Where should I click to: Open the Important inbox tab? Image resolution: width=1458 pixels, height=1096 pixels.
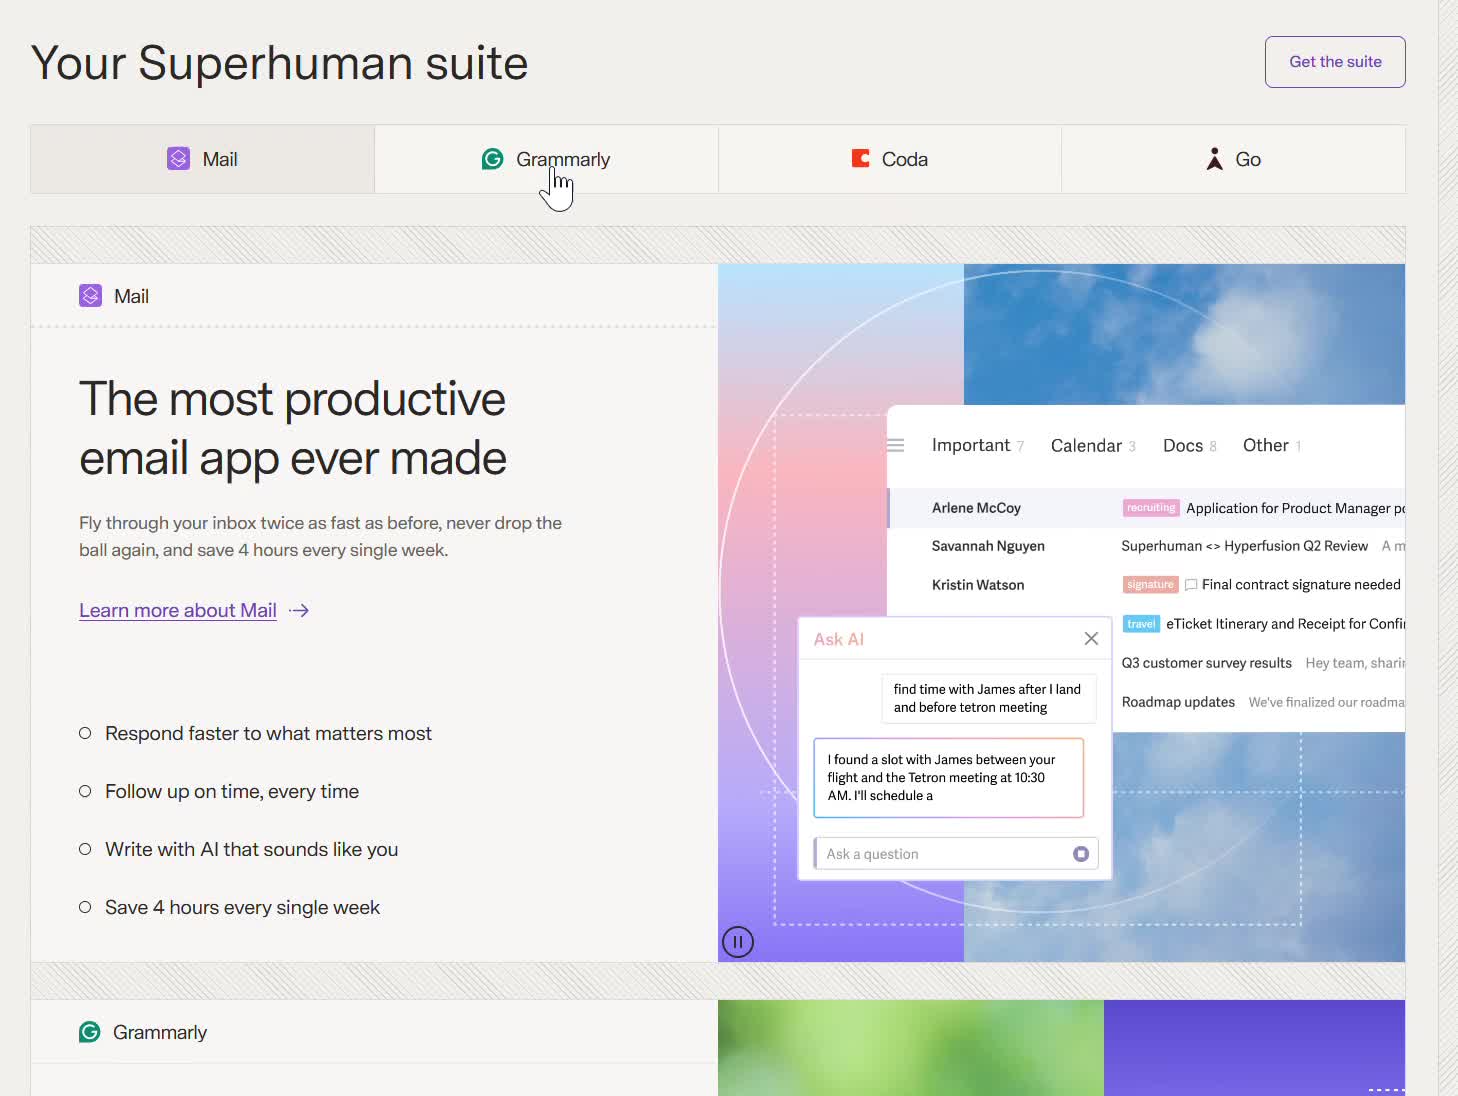click(977, 445)
